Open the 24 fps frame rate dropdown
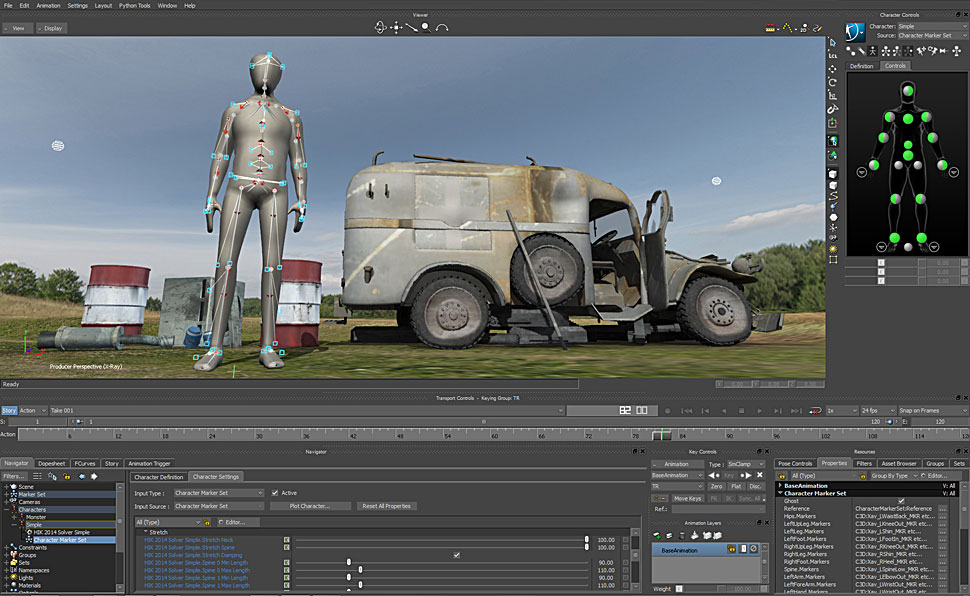Image resolution: width=970 pixels, height=596 pixels. pos(876,410)
